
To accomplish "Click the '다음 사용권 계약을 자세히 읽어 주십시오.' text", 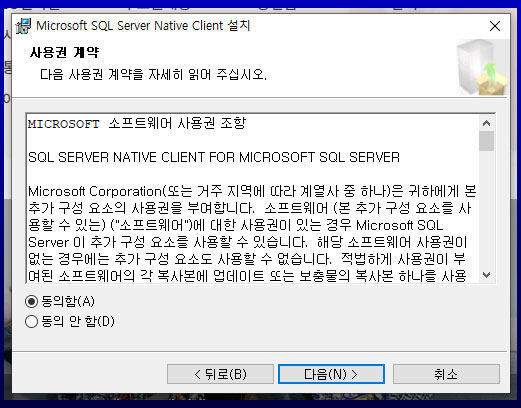I will (x=153, y=74).
